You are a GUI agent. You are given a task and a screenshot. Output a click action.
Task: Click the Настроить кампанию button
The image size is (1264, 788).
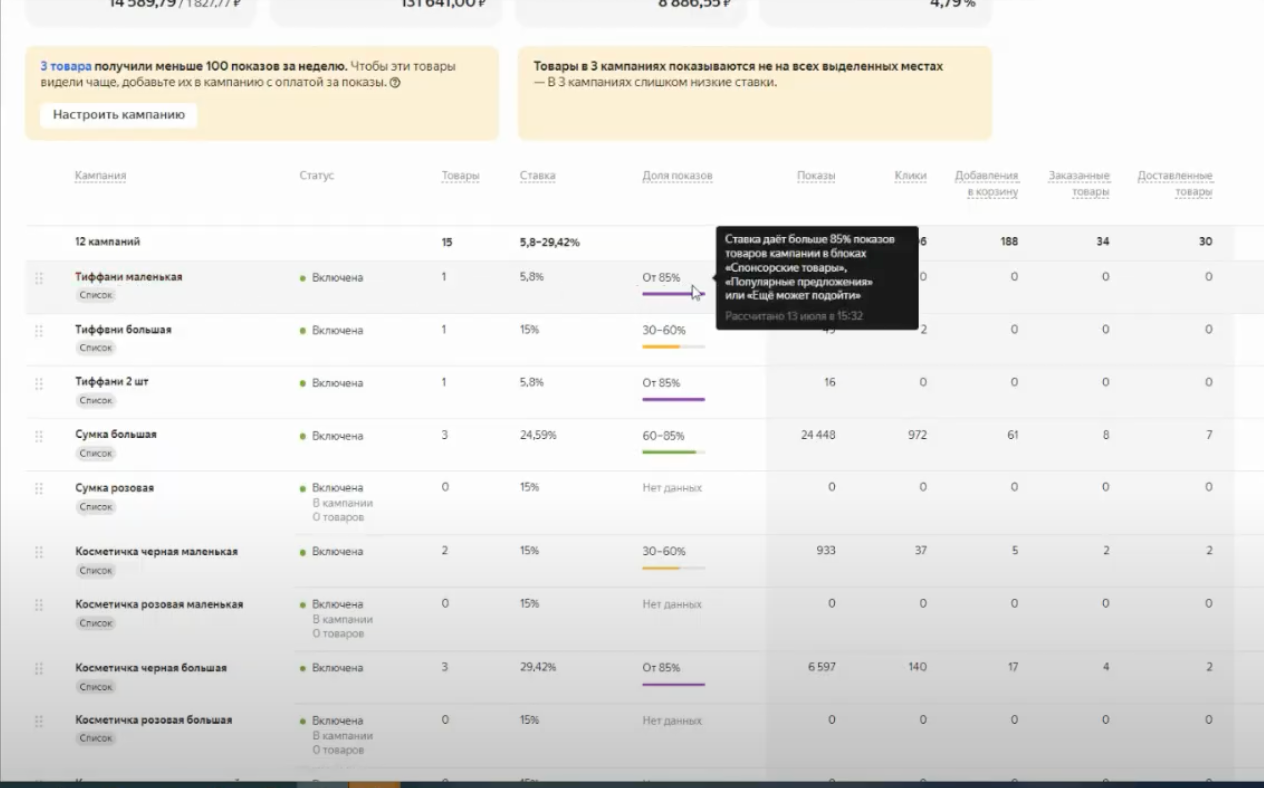point(119,115)
